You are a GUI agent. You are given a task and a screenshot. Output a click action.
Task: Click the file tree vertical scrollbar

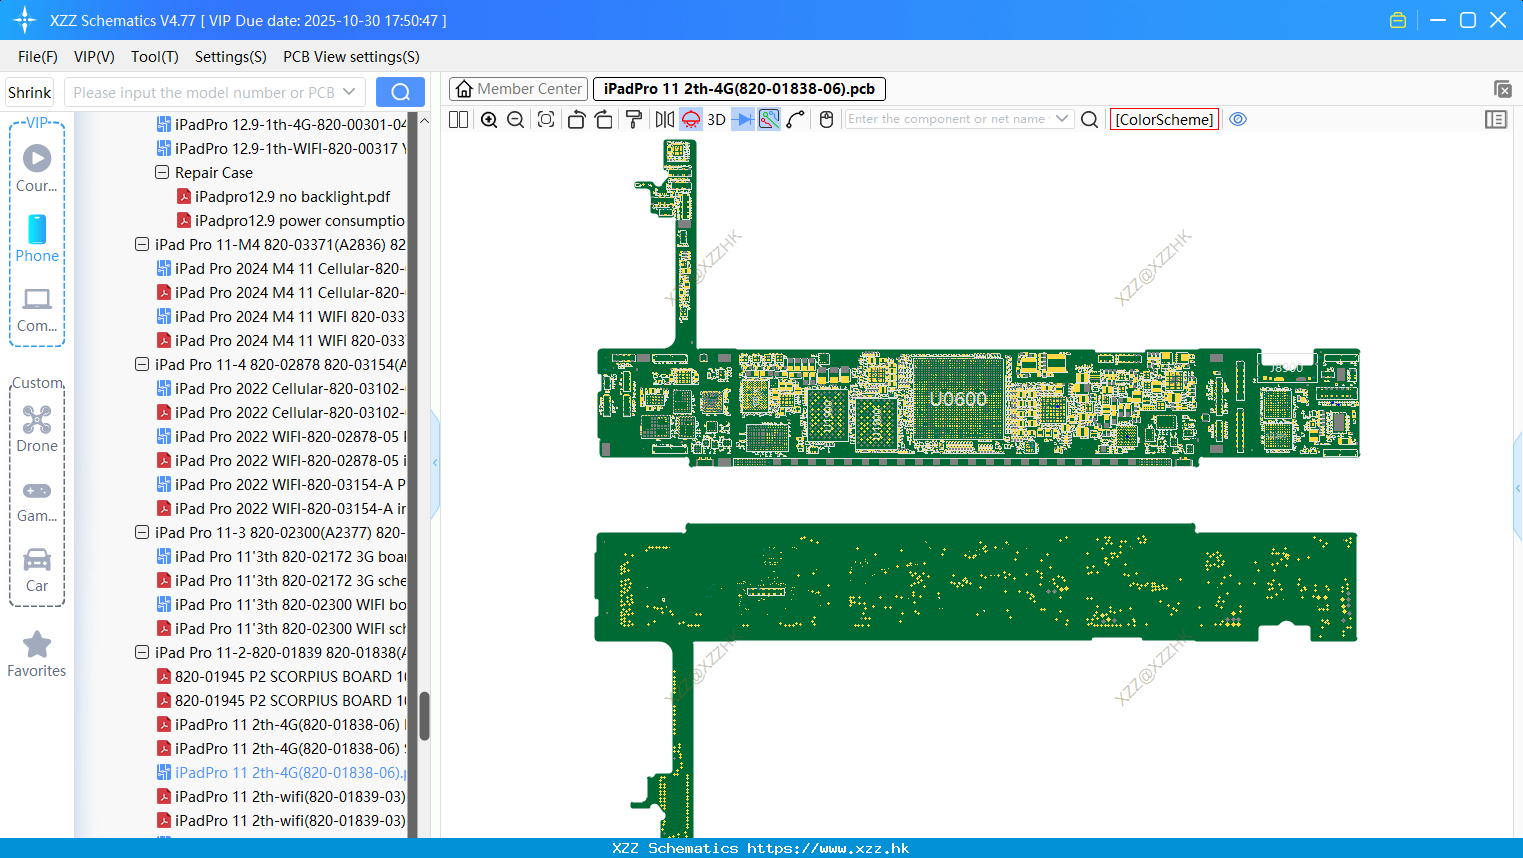pos(424,716)
